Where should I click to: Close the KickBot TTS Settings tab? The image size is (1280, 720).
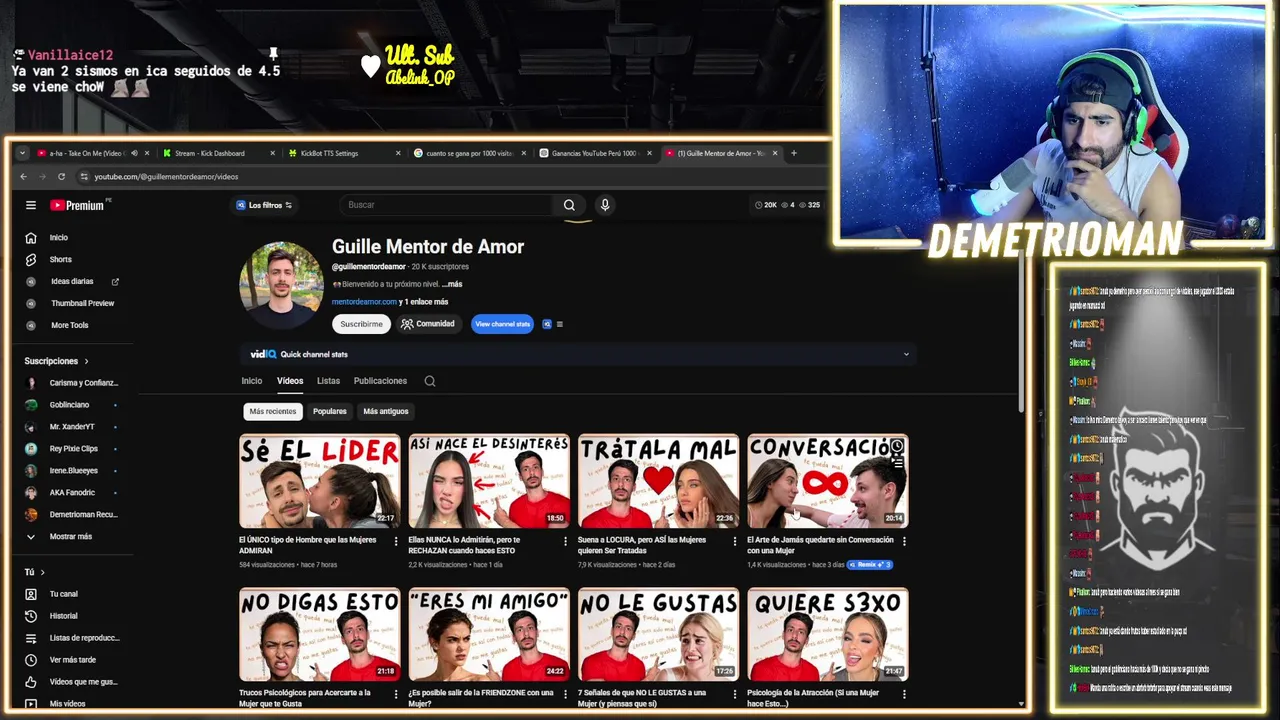398,153
